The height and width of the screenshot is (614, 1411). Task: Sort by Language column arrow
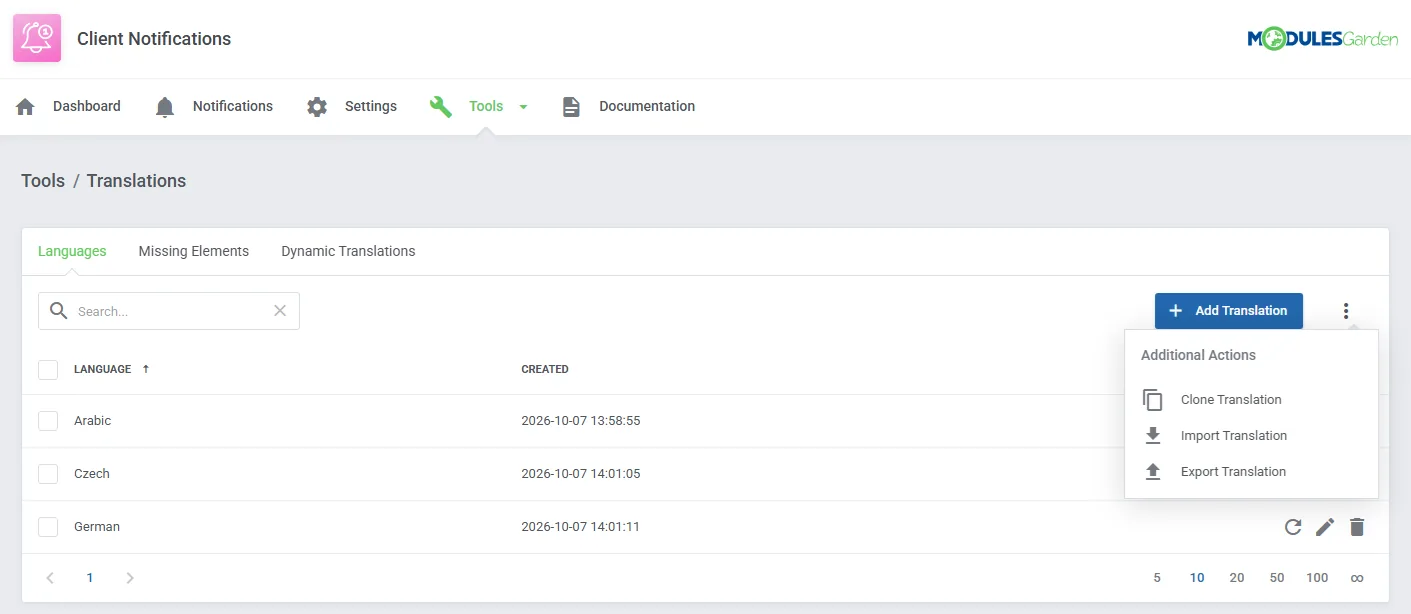(146, 369)
